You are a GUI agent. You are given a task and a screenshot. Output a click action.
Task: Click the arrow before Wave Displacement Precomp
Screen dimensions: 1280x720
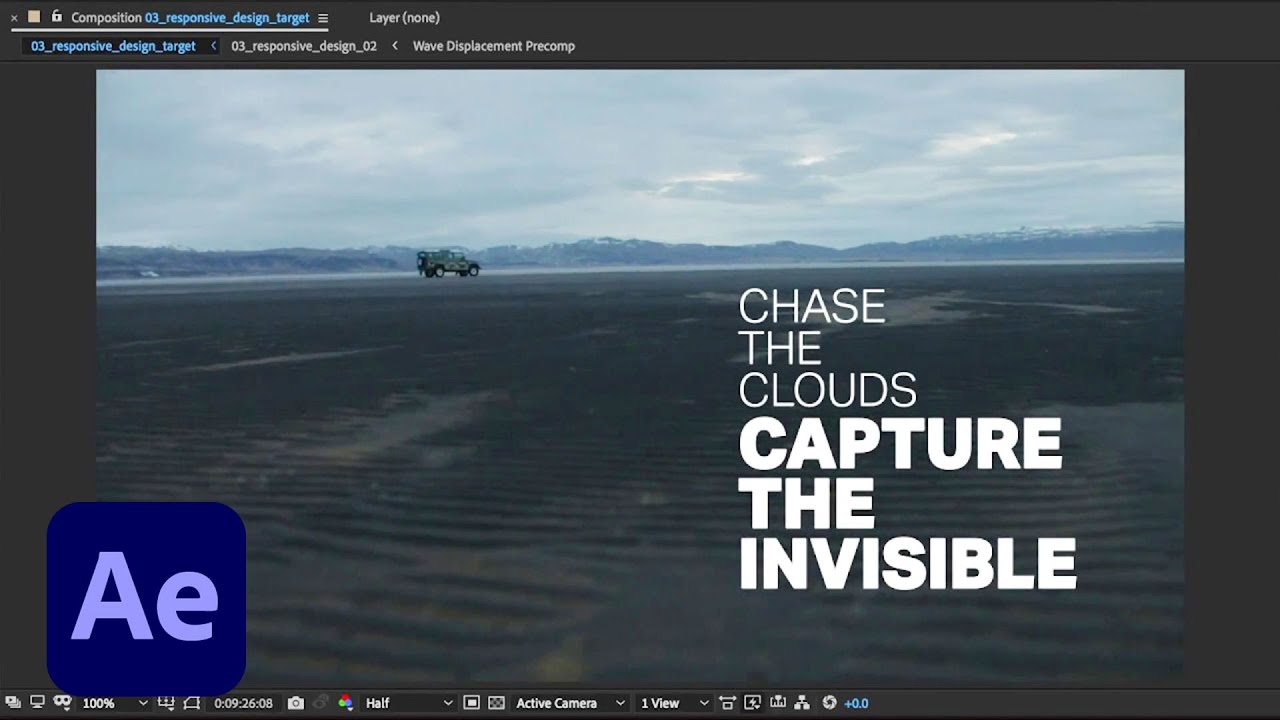[x=395, y=46]
